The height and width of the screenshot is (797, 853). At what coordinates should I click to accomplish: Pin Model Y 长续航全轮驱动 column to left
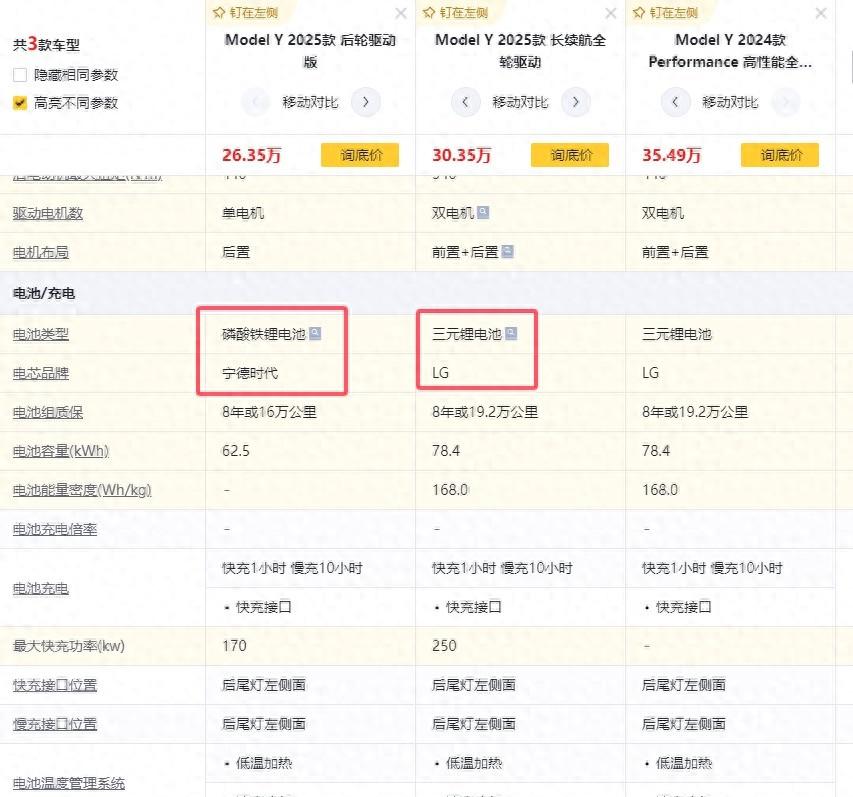point(455,13)
